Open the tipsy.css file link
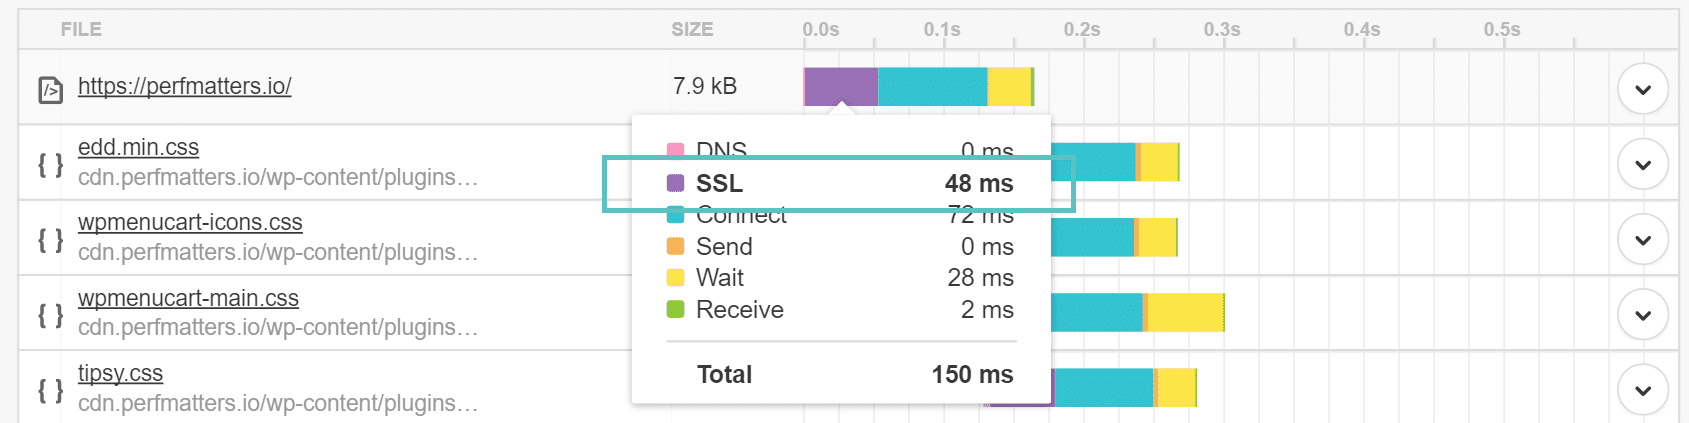Image resolution: width=1689 pixels, height=423 pixels. point(120,374)
